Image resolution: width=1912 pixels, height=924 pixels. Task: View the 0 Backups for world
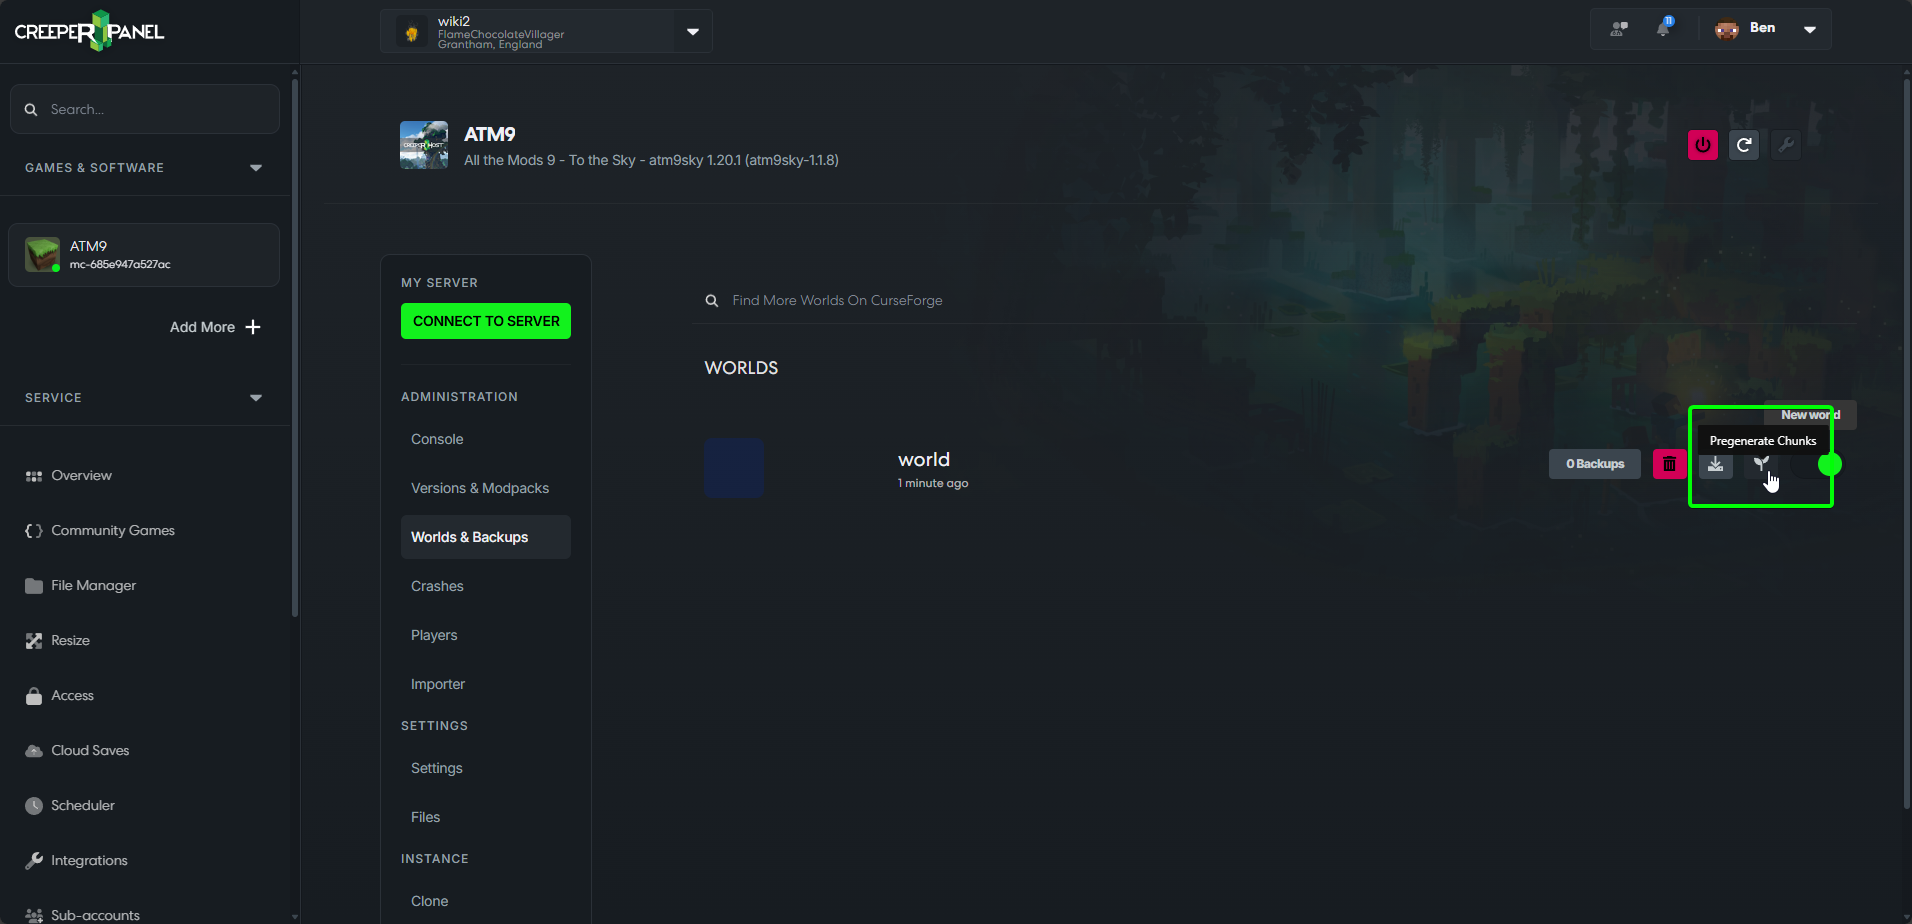1594,463
